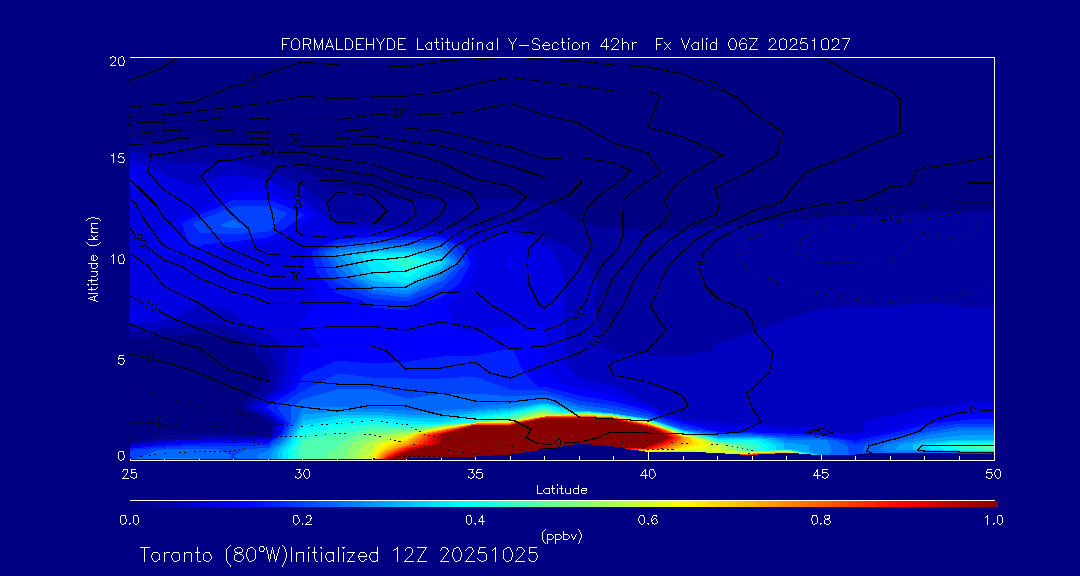Click the (ppbv) units label

(x=561, y=536)
